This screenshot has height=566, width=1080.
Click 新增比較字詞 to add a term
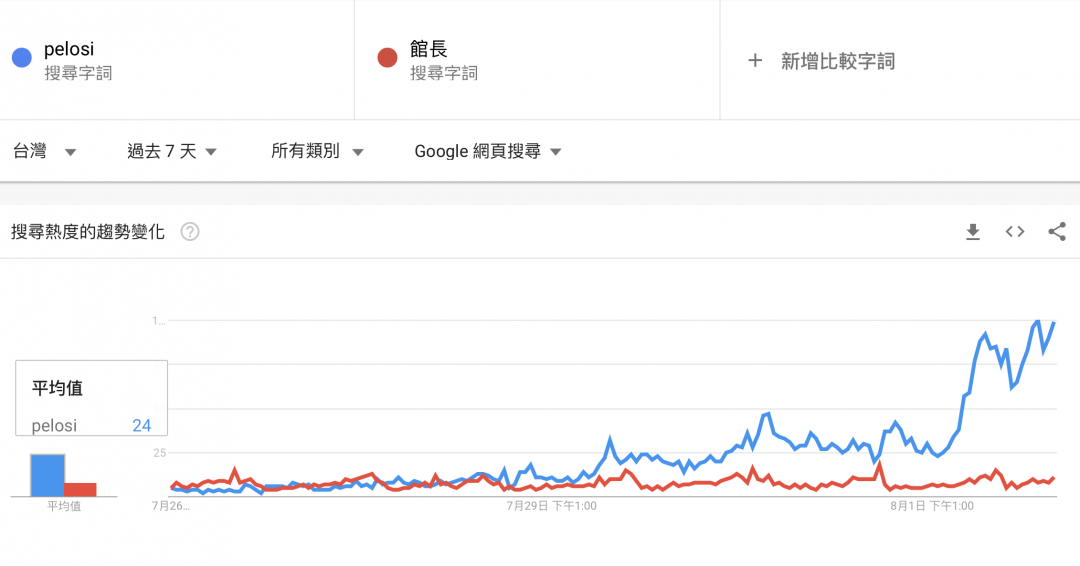point(837,61)
